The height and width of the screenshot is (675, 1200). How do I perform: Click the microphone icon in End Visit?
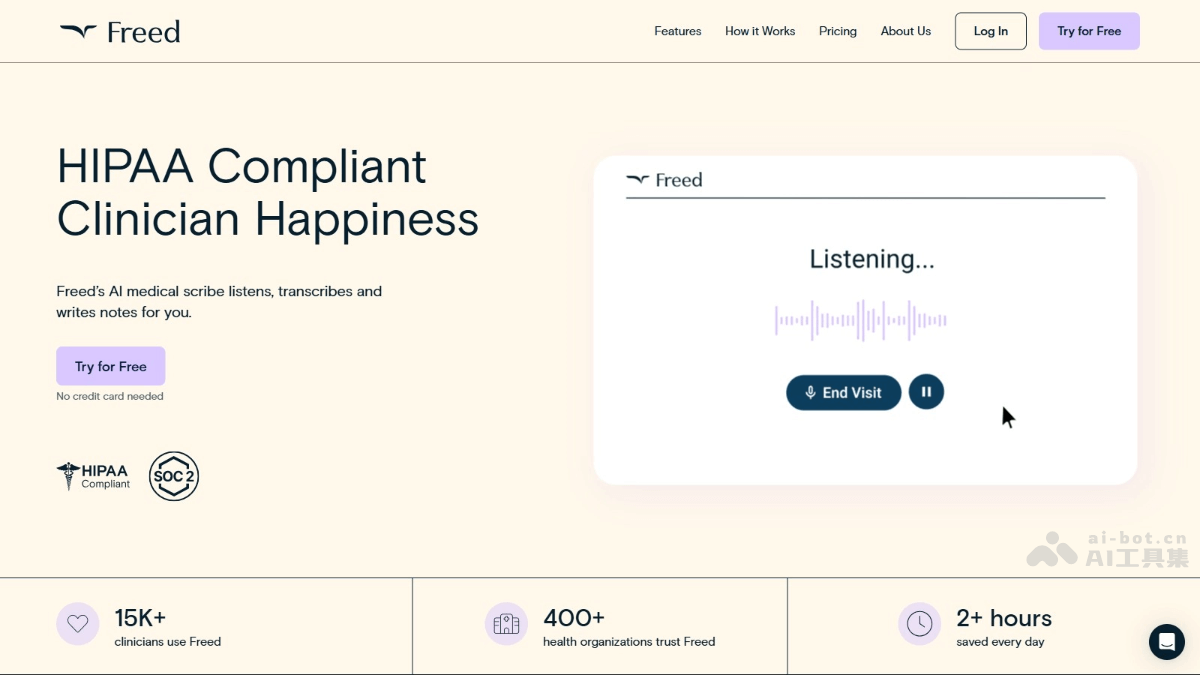tap(810, 393)
